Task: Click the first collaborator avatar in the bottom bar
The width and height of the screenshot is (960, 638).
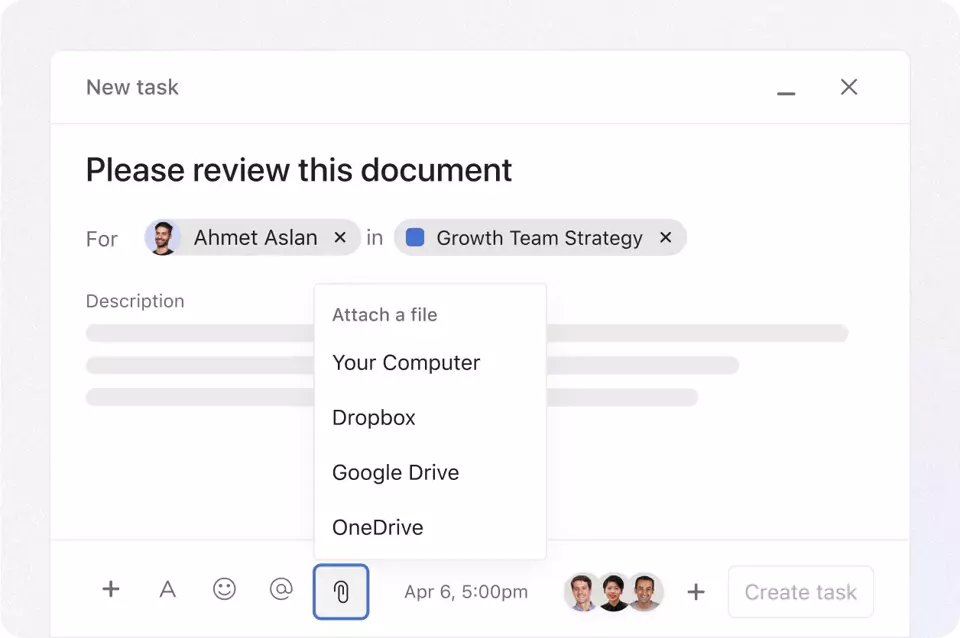Action: 582,592
